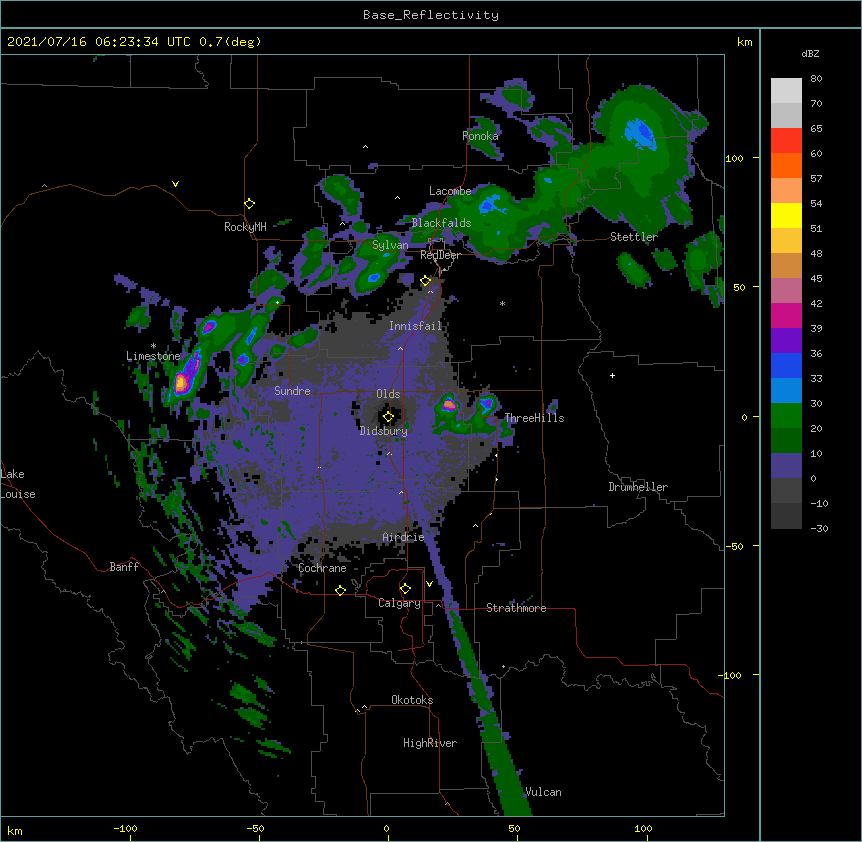This screenshot has height=842, width=862.
Task: Pick the yellow 51-54 dBZ legend swatch
Action: click(786, 215)
